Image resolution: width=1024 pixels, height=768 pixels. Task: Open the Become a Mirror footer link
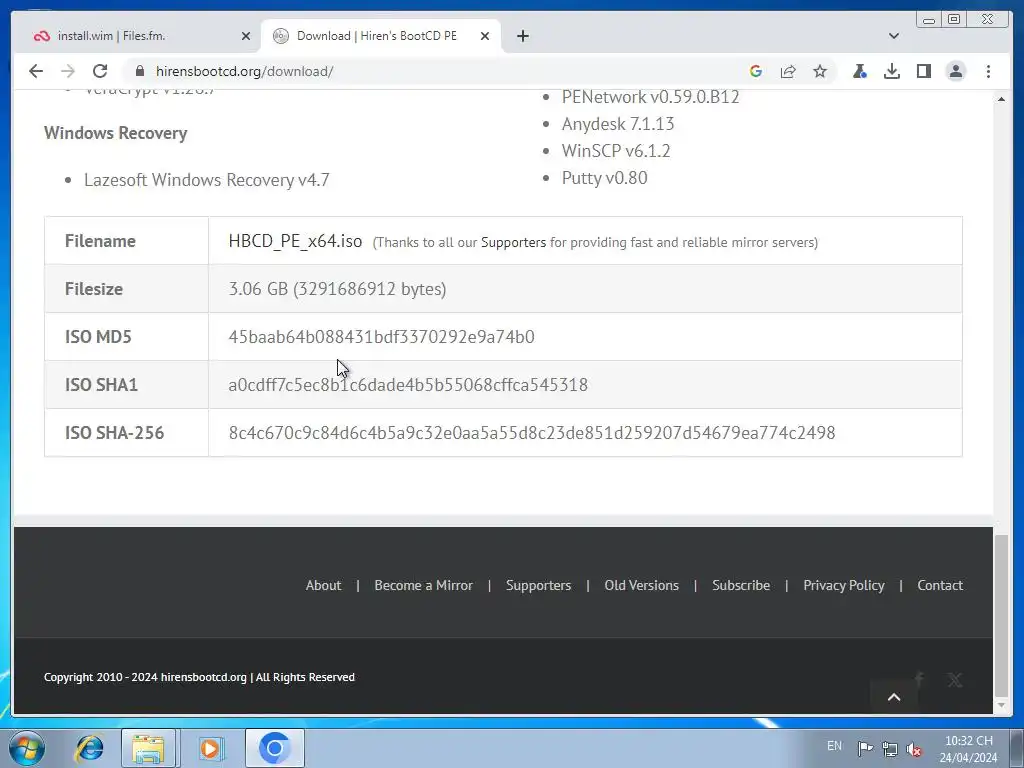coord(423,585)
